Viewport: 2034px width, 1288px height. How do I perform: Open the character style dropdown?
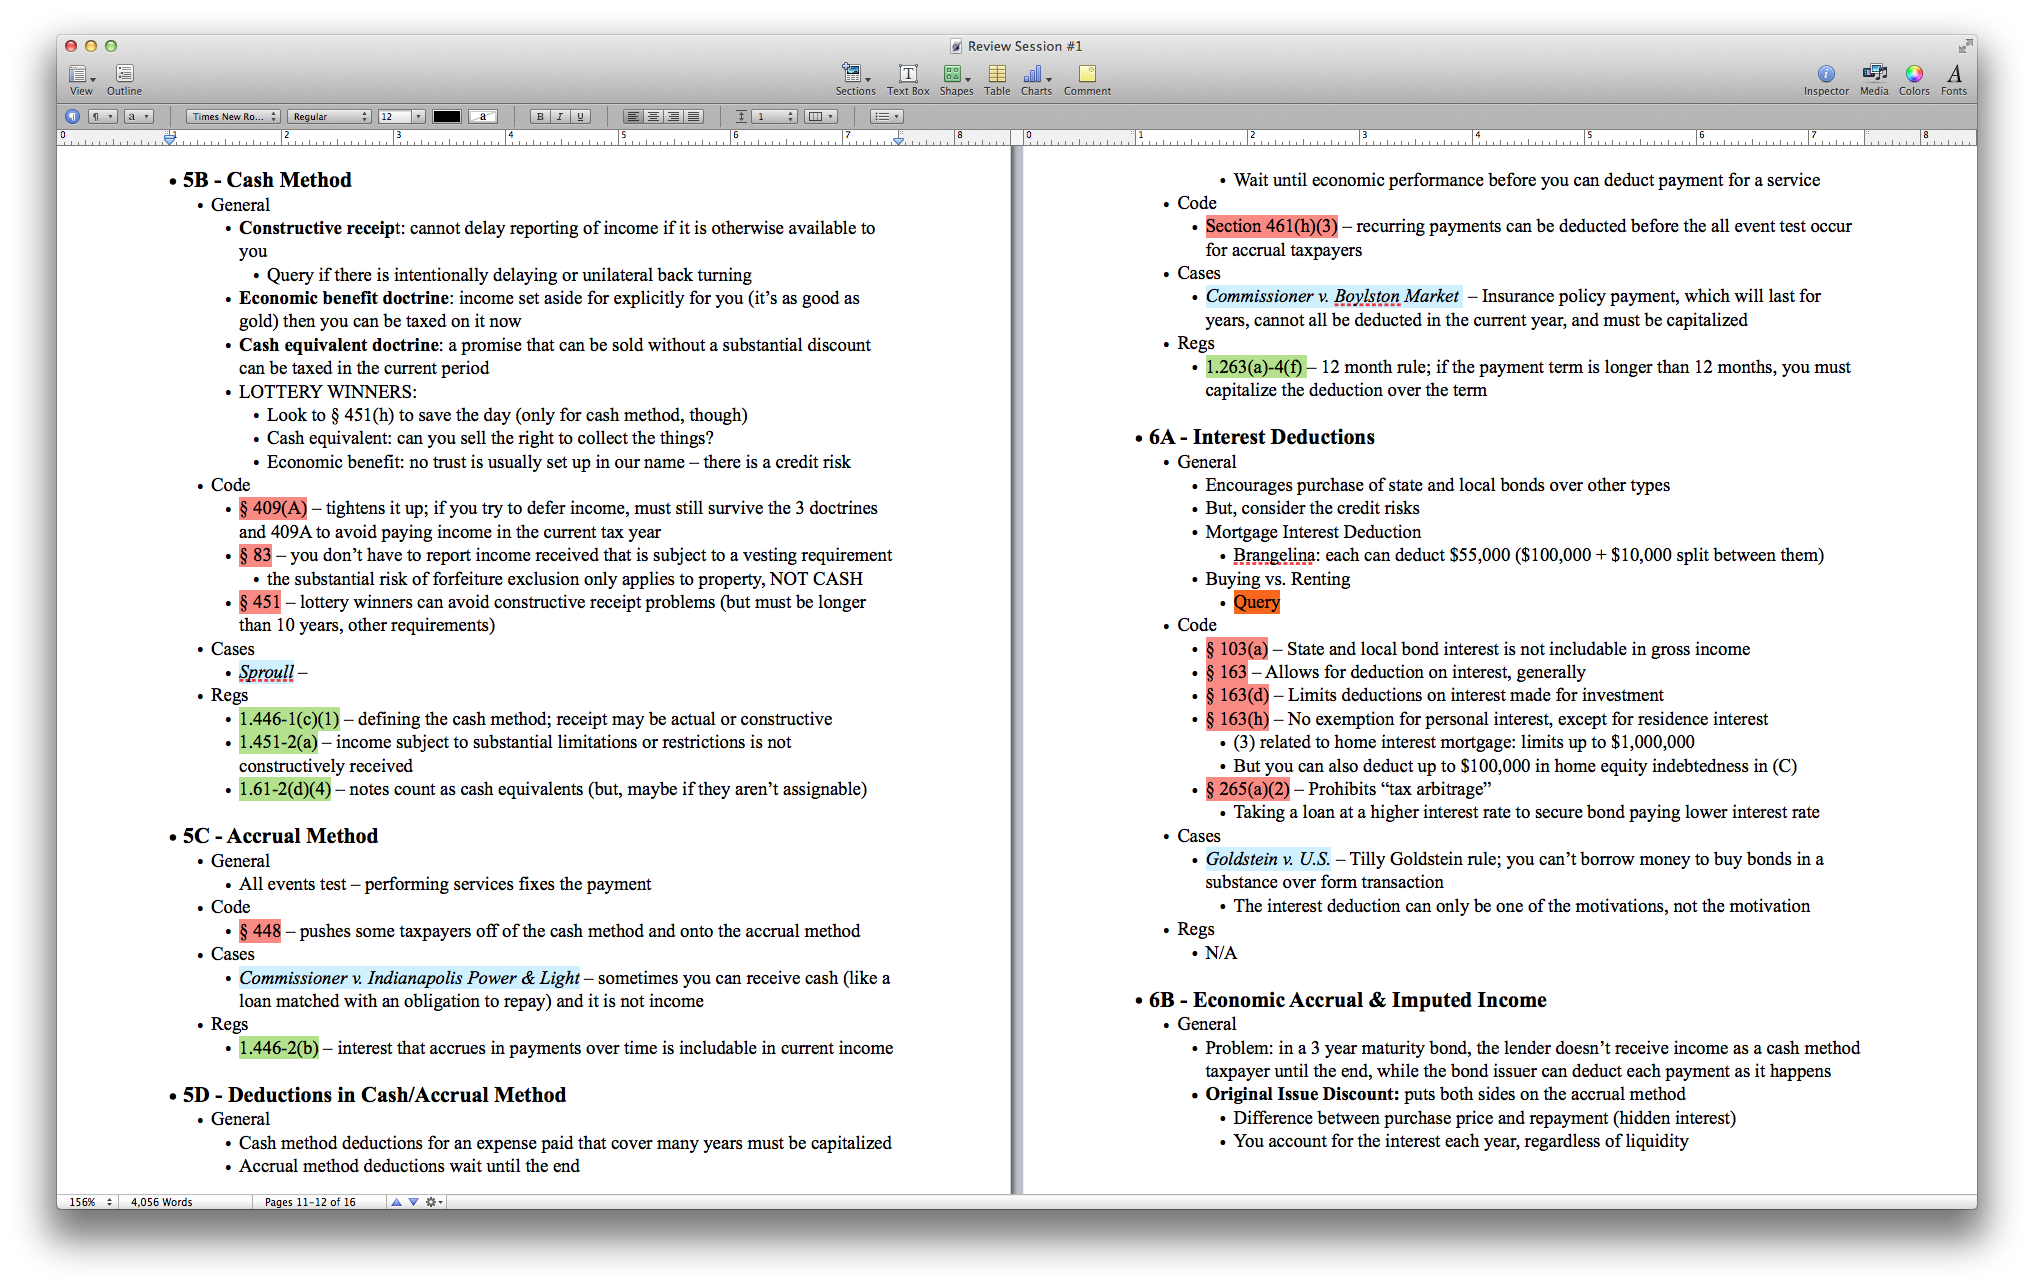(138, 117)
